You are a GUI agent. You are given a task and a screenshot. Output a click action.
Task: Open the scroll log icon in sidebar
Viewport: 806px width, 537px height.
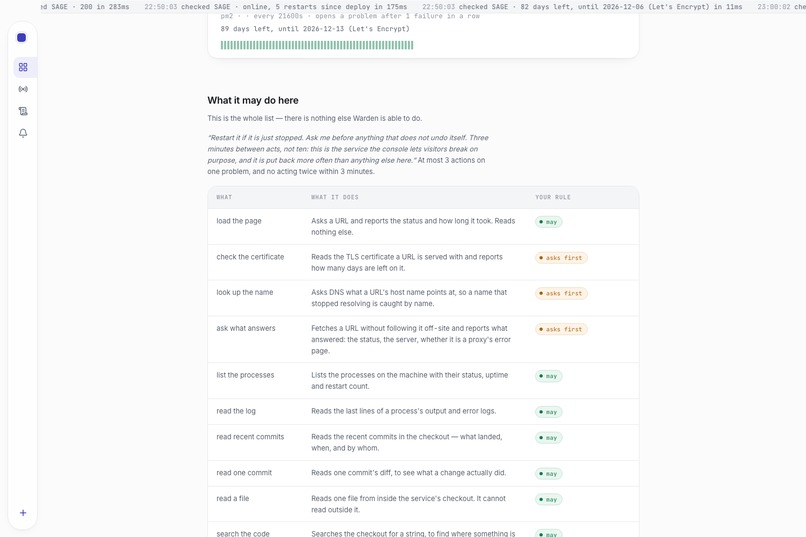(23, 111)
